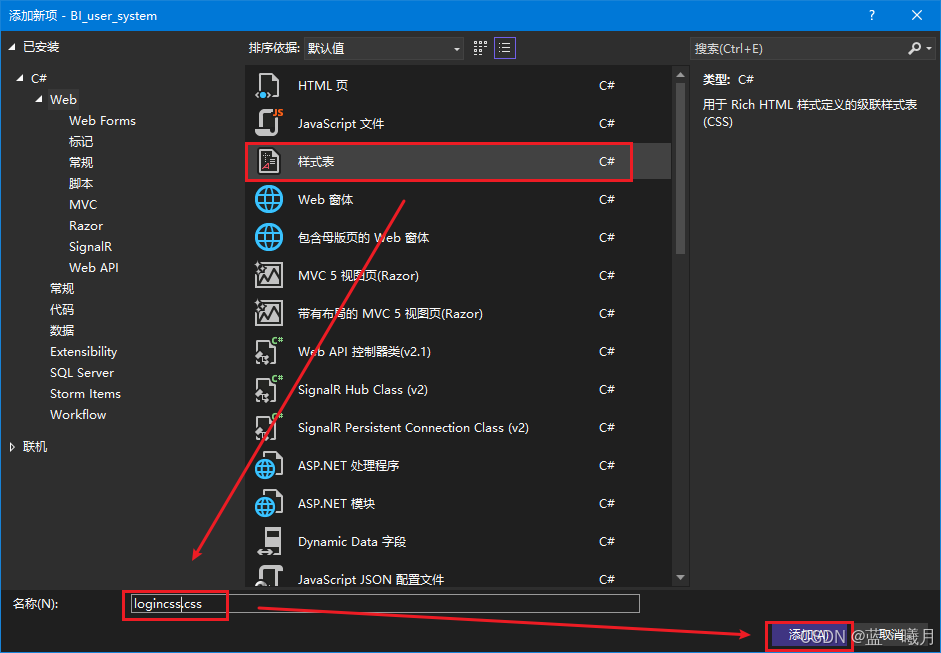Screen dimensions: 941x653
Task: Switch to small icons list view
Action: pos(505,48)
